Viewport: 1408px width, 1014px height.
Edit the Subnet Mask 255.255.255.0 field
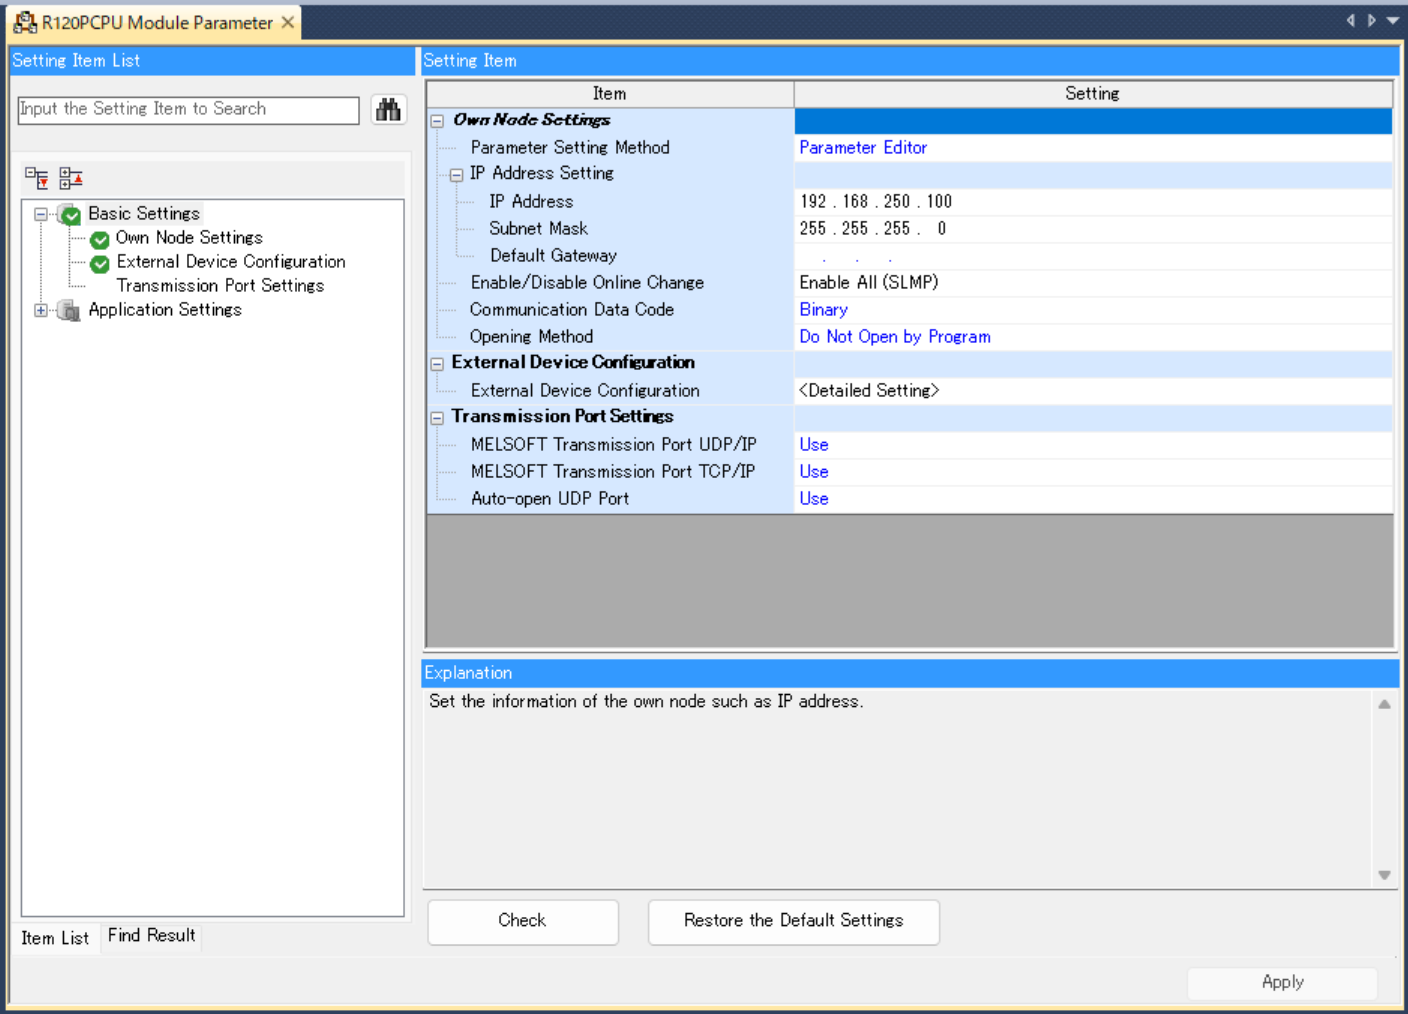coord(1093,229)
